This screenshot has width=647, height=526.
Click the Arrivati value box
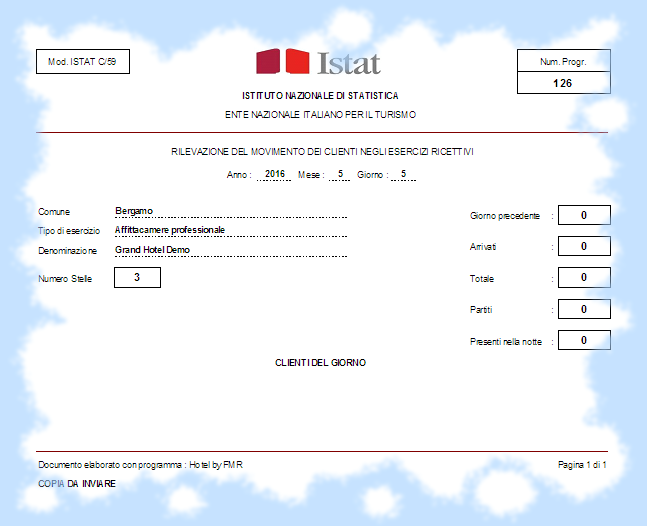[x=584, y=246]
